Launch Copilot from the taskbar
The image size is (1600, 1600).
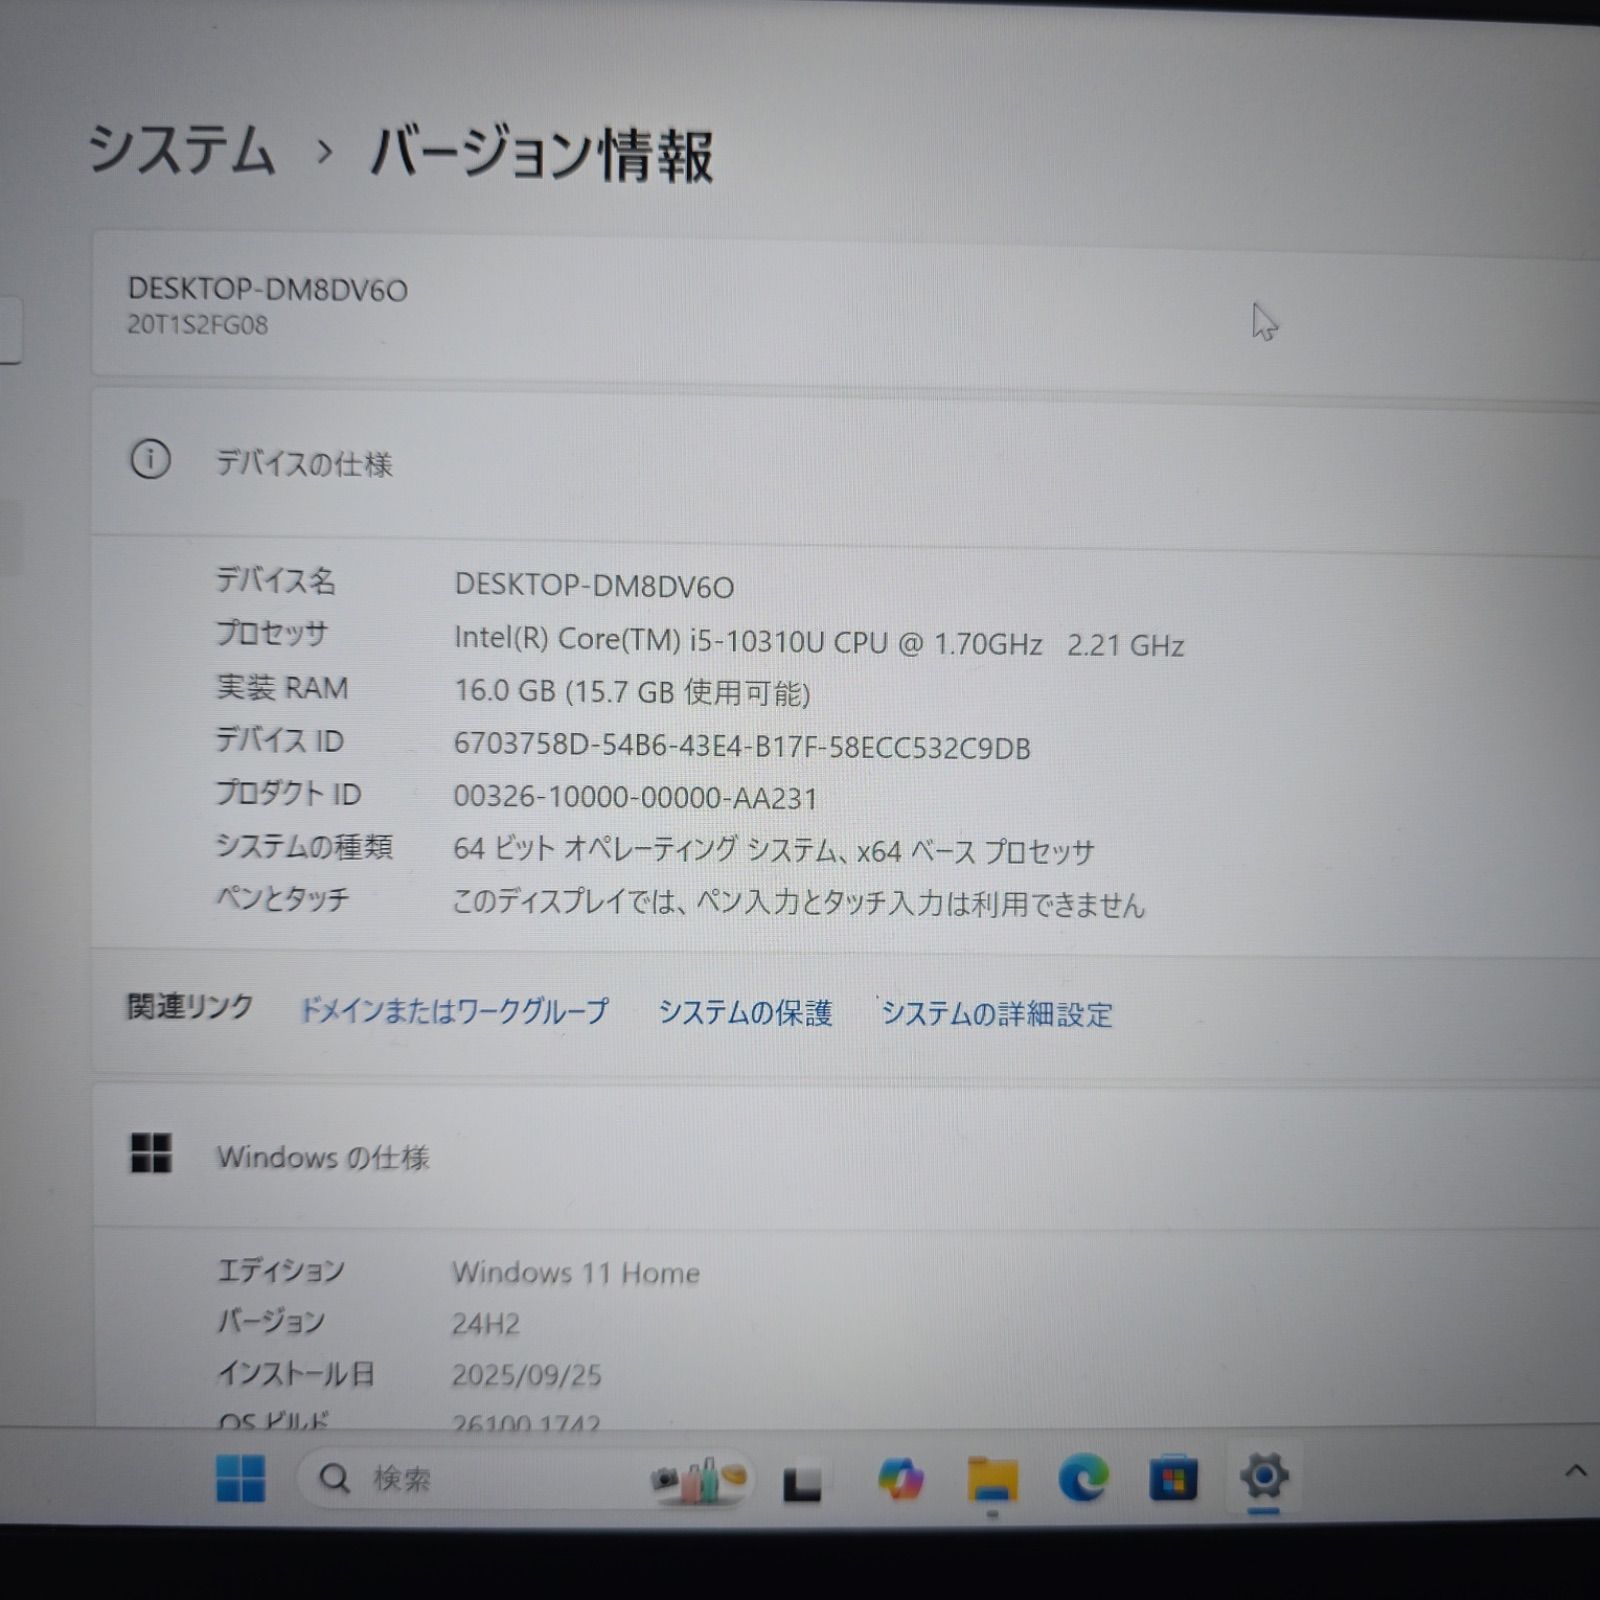click(899, 1479)
